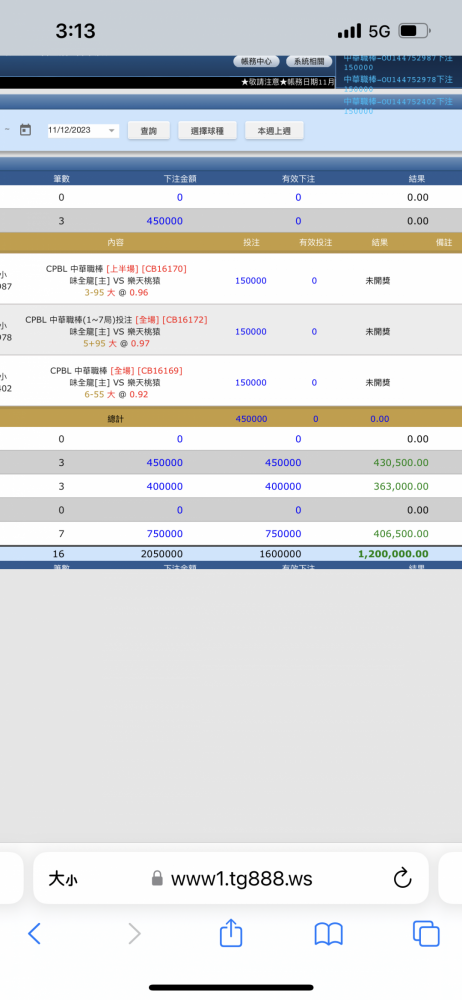Tap the battery status icon
This screenshot has width=462, height=1000.
click(x=415, y=31)
